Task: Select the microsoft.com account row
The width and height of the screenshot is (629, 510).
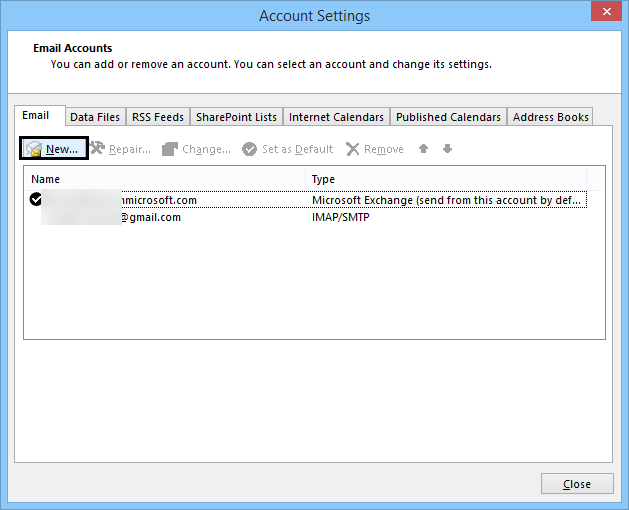Action: click(x=306, y=200)
